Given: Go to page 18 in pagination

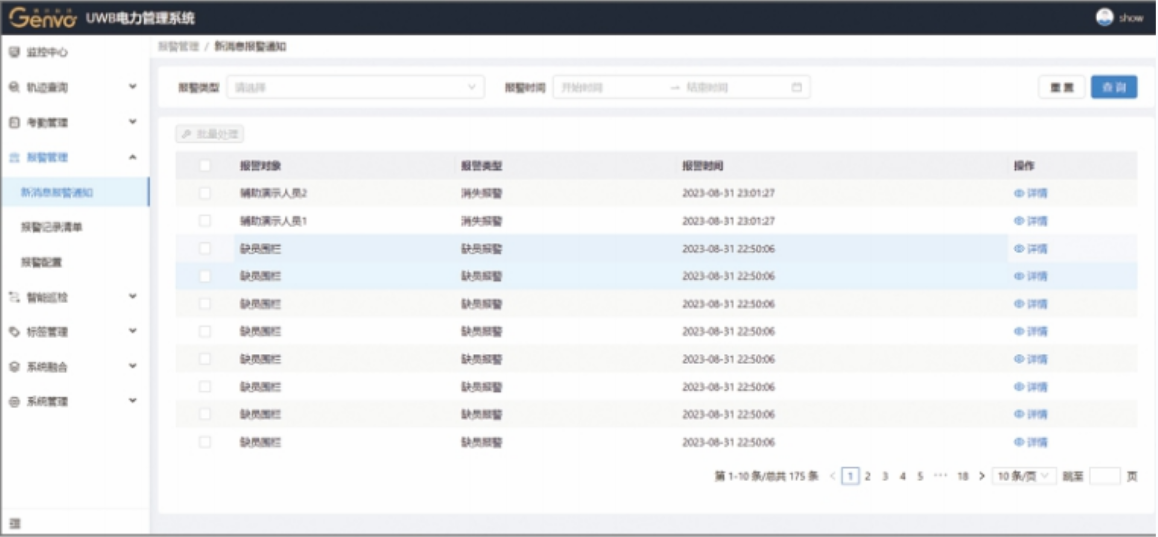Looking at the screenshot, I should pyautogui.click(x=963, y=476).
